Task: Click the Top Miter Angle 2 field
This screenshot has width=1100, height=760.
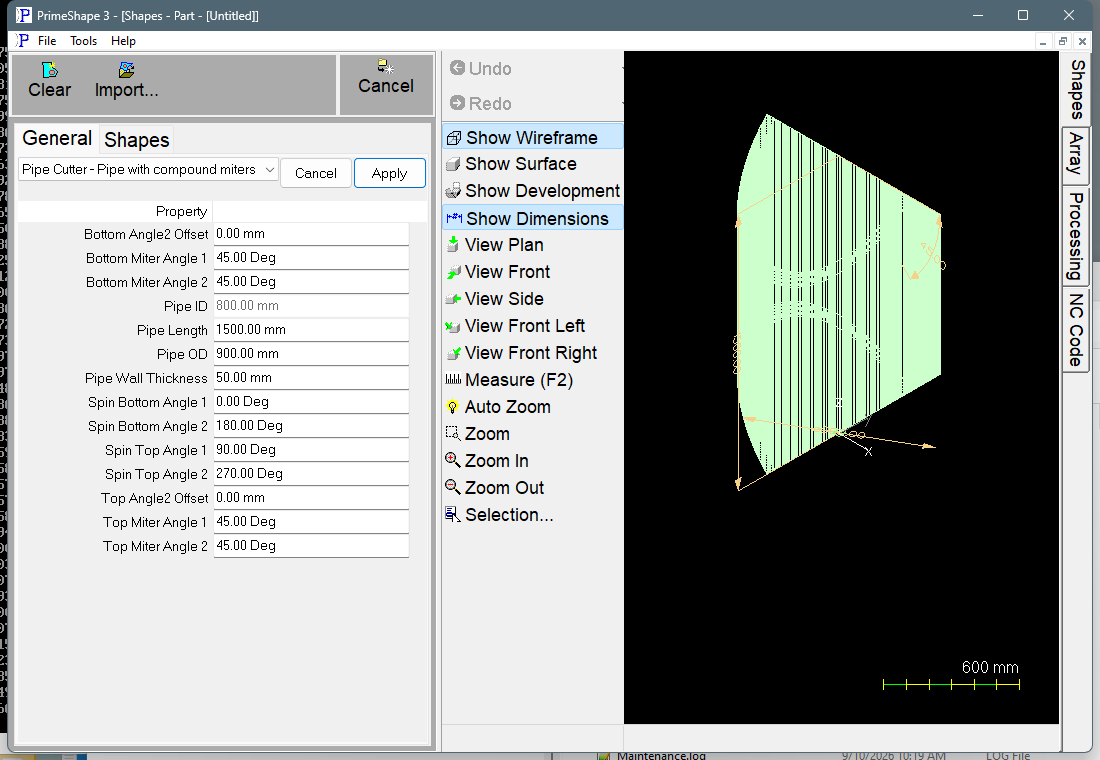Action: (x=311, y=545)
